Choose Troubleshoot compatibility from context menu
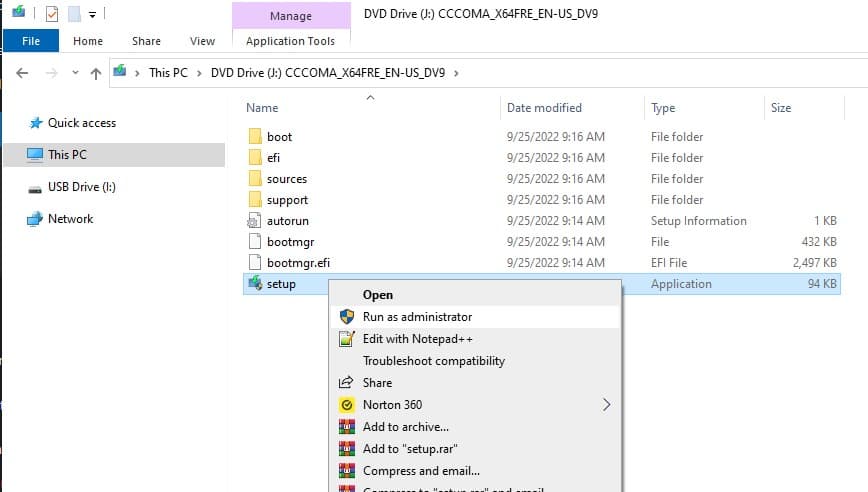The height and width of the screenshot is (492, 868). 433,361
